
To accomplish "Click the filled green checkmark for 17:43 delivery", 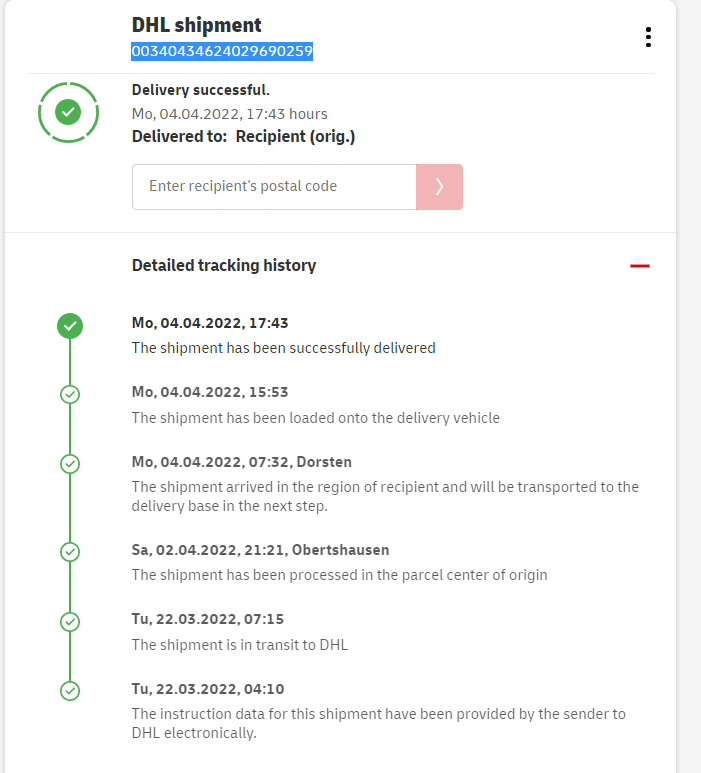I will [x=70, y=326].
